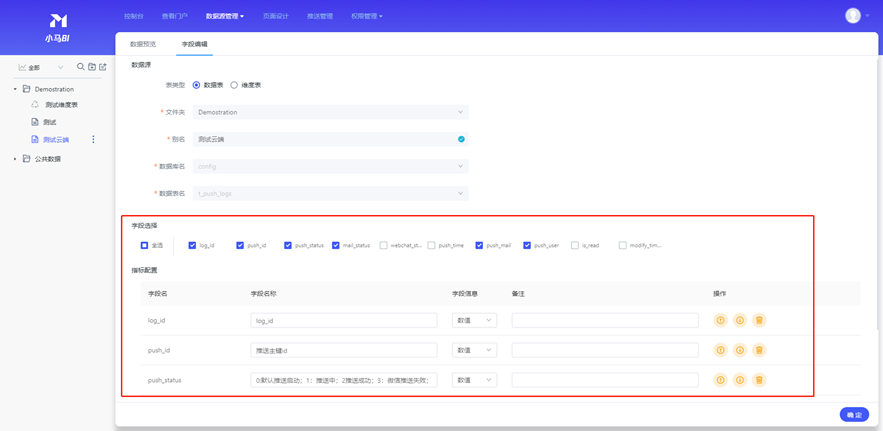This screenshot has width=883, height=431.
Task: Click the move-down icon in the push_status row
Action: [x=740, y=381]
